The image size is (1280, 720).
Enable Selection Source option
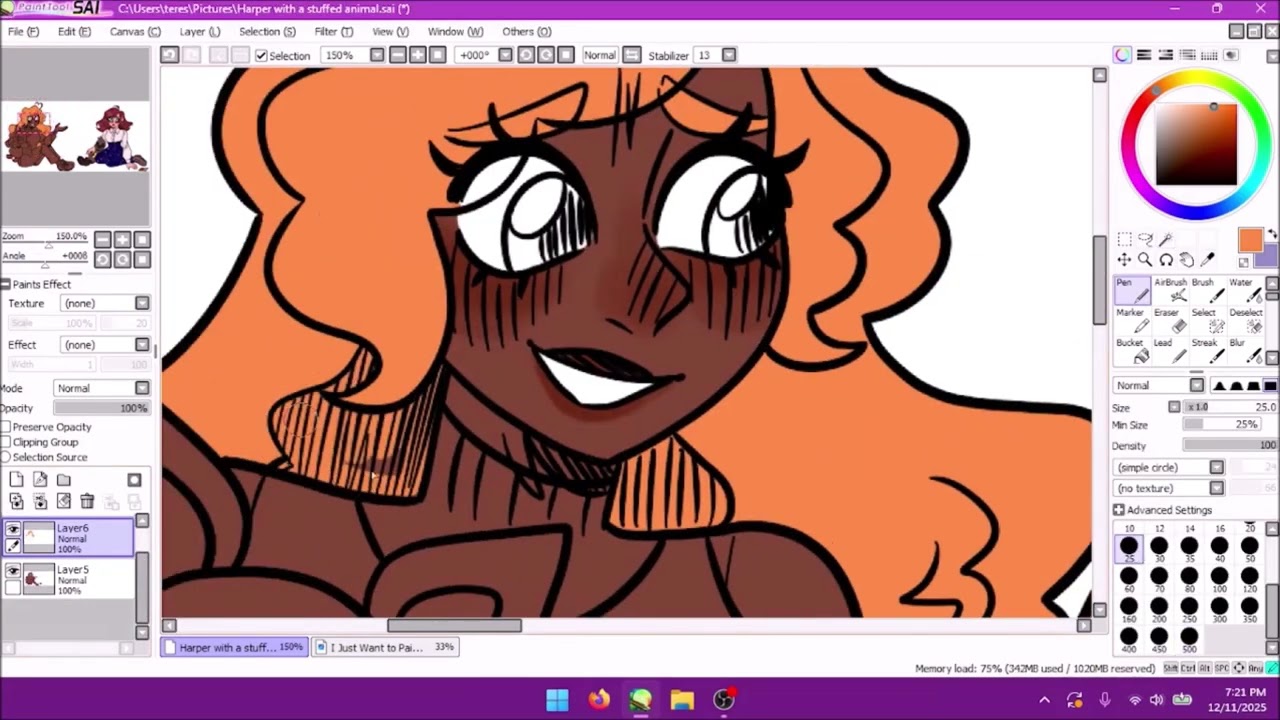point(6,457)
